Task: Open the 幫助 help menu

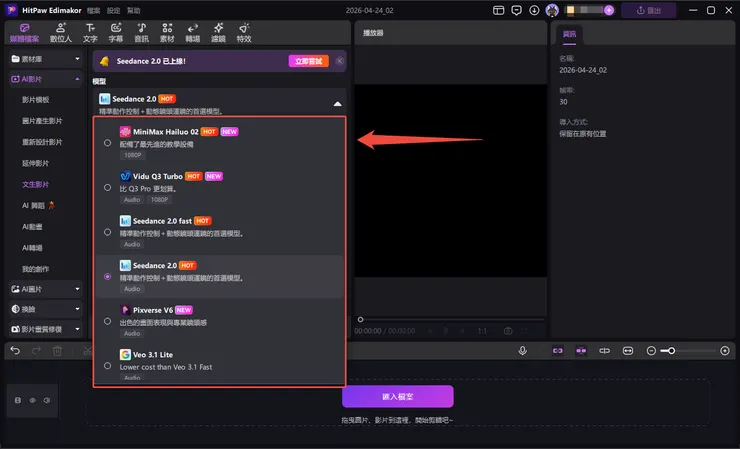Action: [x=134, y=10]
